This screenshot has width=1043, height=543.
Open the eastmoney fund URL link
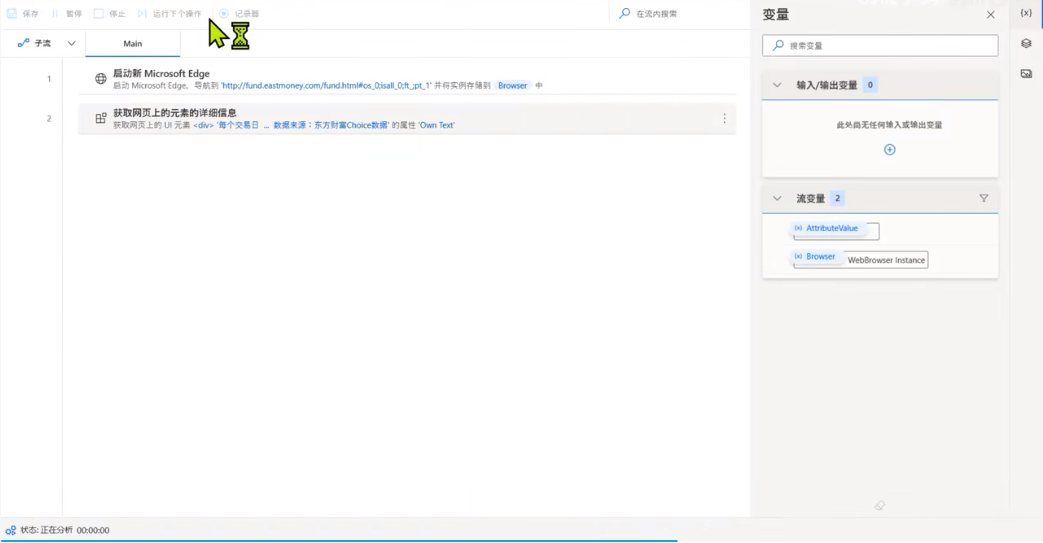[x=326, y=85]
